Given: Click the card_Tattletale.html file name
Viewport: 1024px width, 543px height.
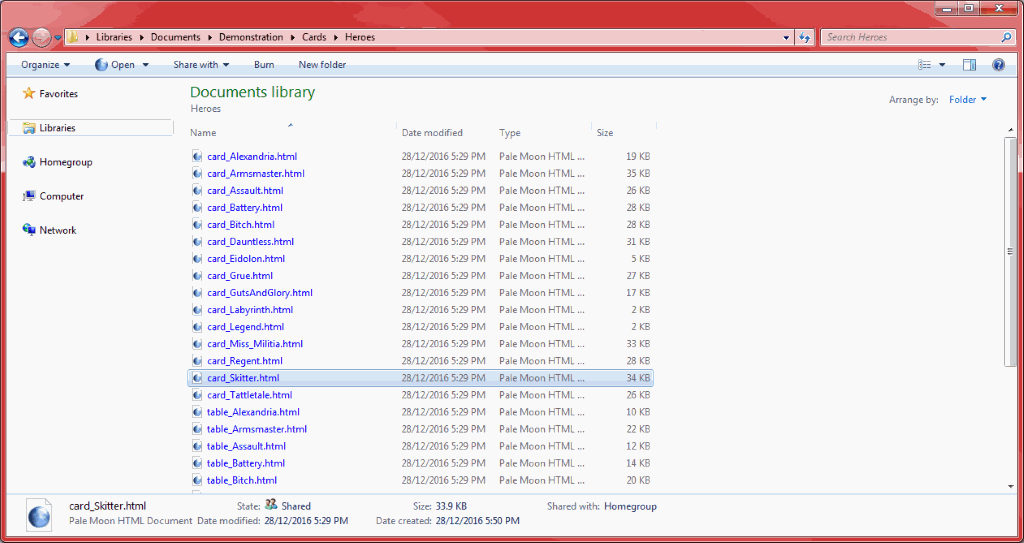Looking at the screenshot, I should point(249,395).
